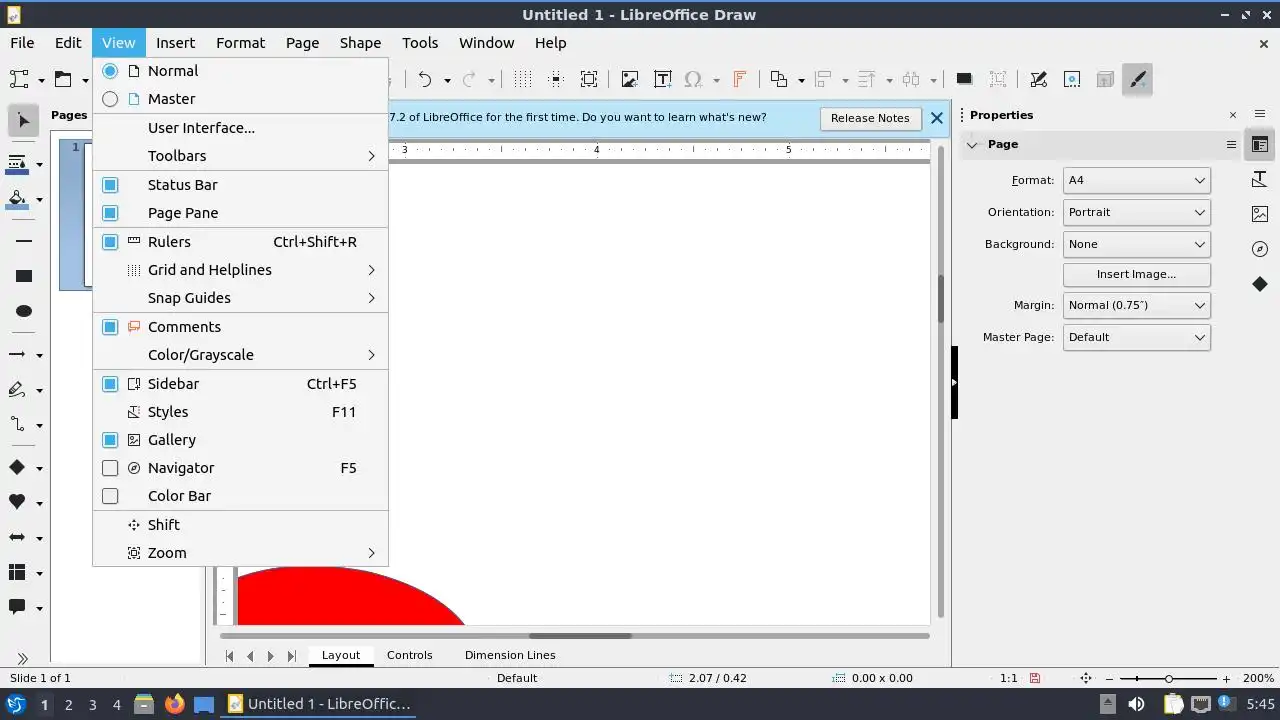
Task: Click the Show Gluepoint Functions icon
Action: click(1072, 79)
